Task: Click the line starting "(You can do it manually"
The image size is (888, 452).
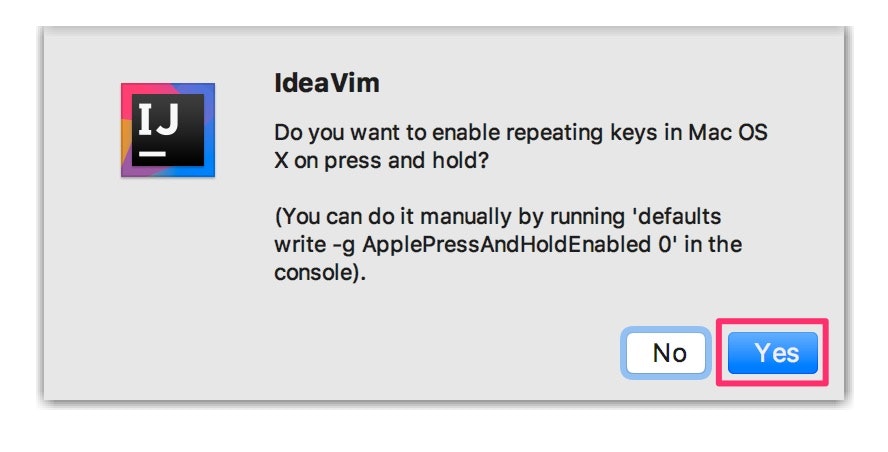Action: [497, 217]
